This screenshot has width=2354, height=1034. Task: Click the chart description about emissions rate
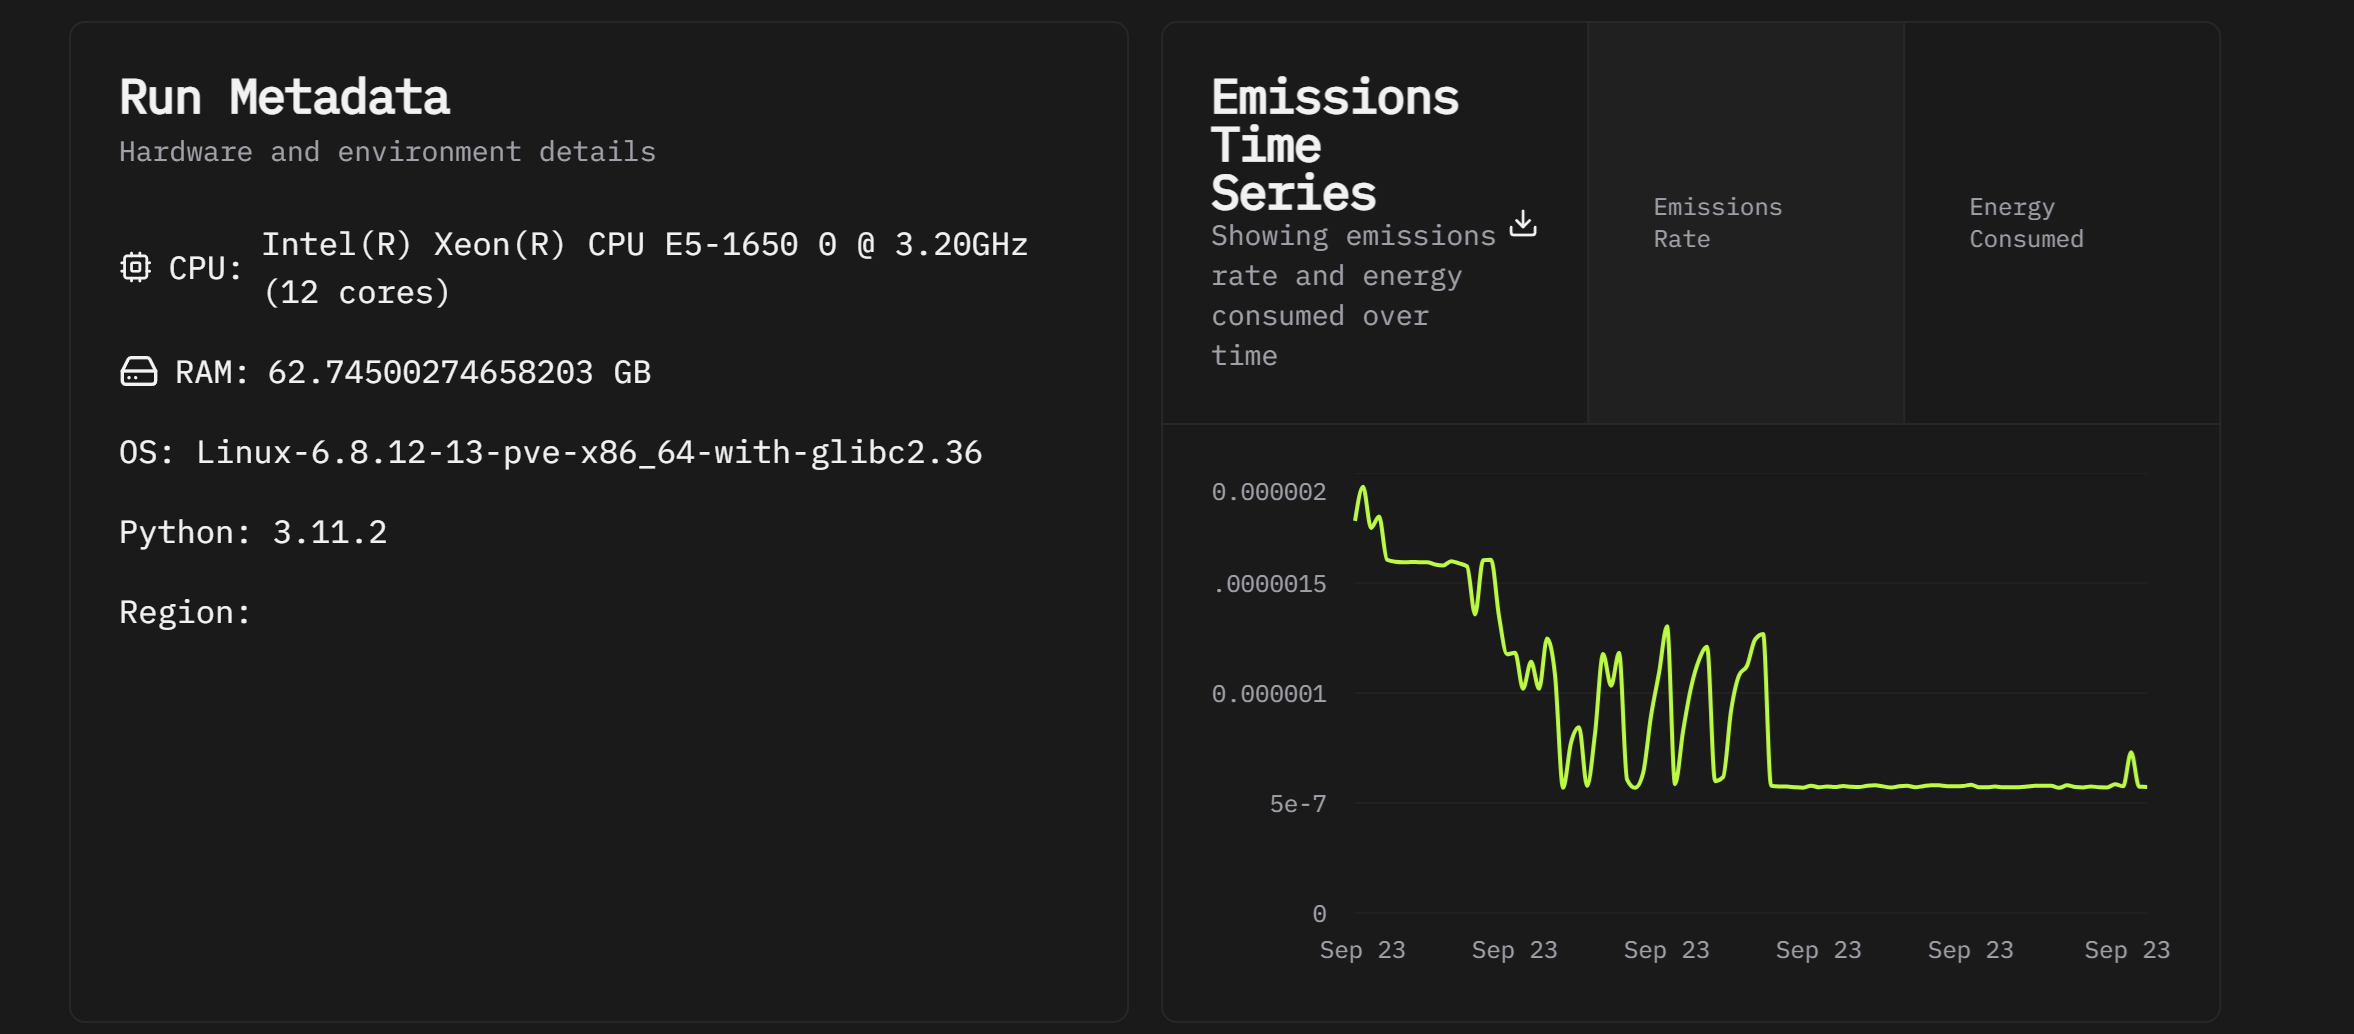coord(1352,296)
